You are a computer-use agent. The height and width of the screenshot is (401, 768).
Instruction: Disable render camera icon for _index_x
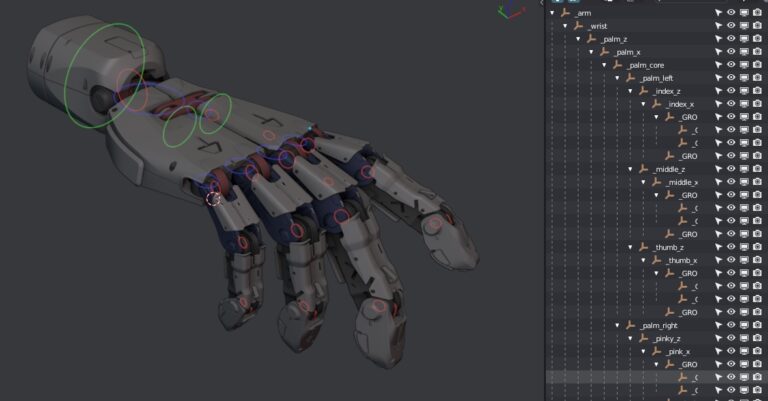[x=757, y=104]
